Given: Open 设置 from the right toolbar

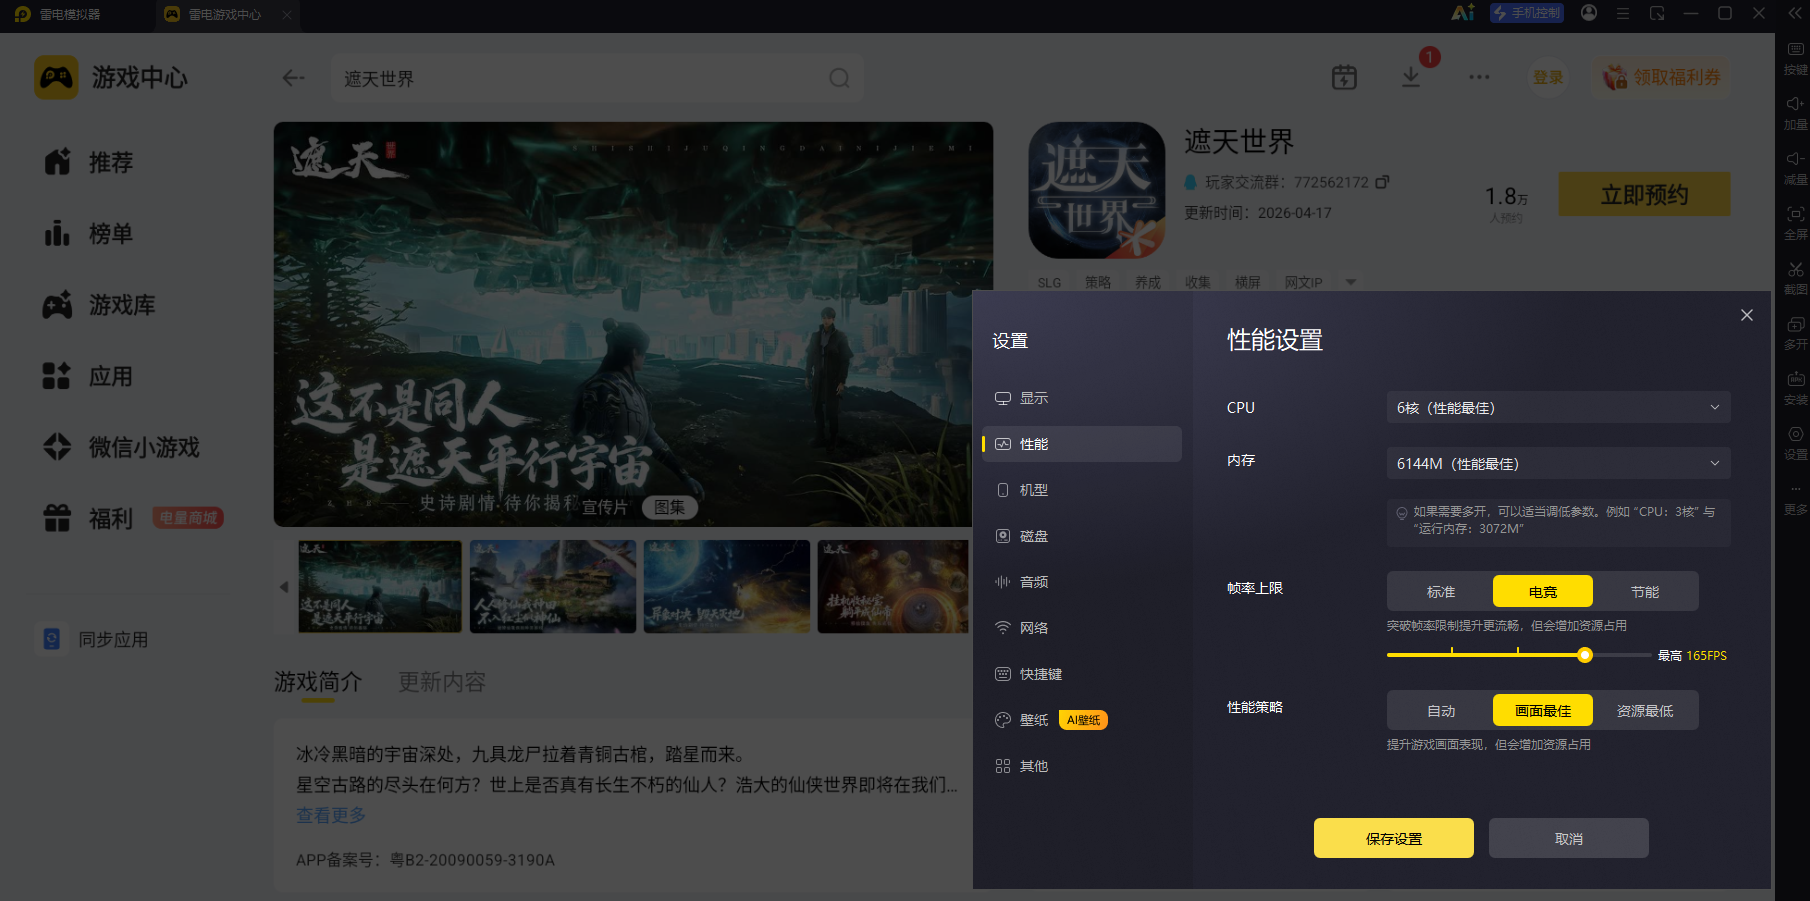Looking at the screenshot, I should click(1796, 444).
